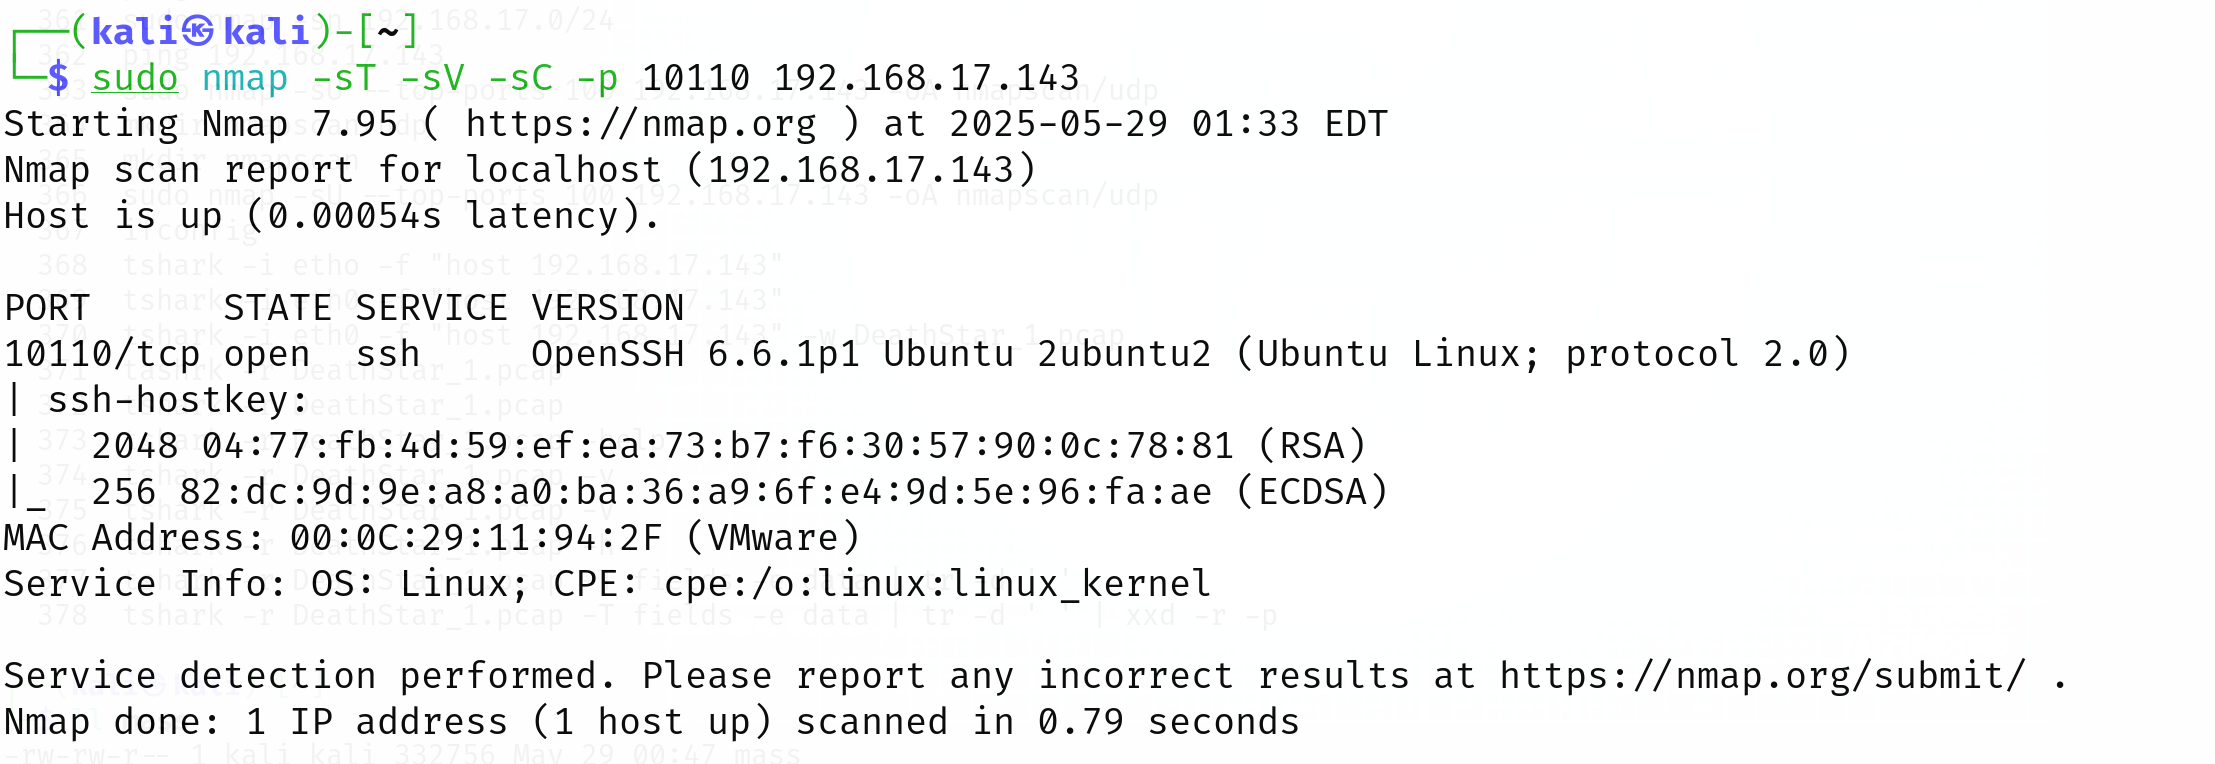Click the RSA host key fingerprint
This screenshot has height=764, width=2215.
click(717, 446)
